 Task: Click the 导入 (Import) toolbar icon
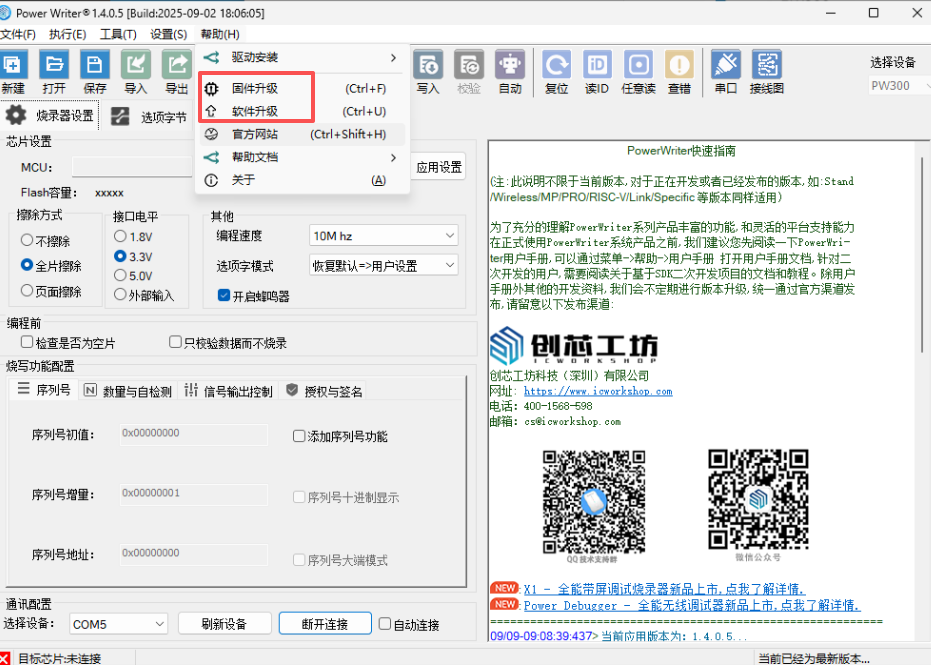[x=135, y=64]
